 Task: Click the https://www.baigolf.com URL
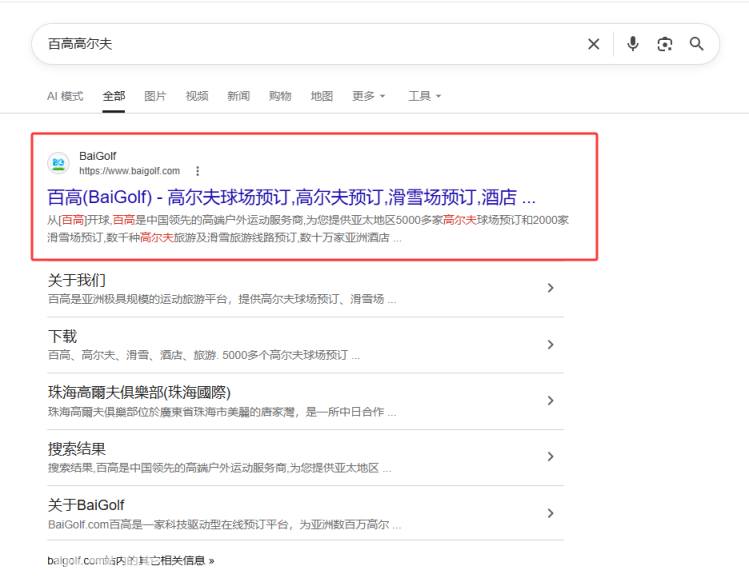coord(129,171)
